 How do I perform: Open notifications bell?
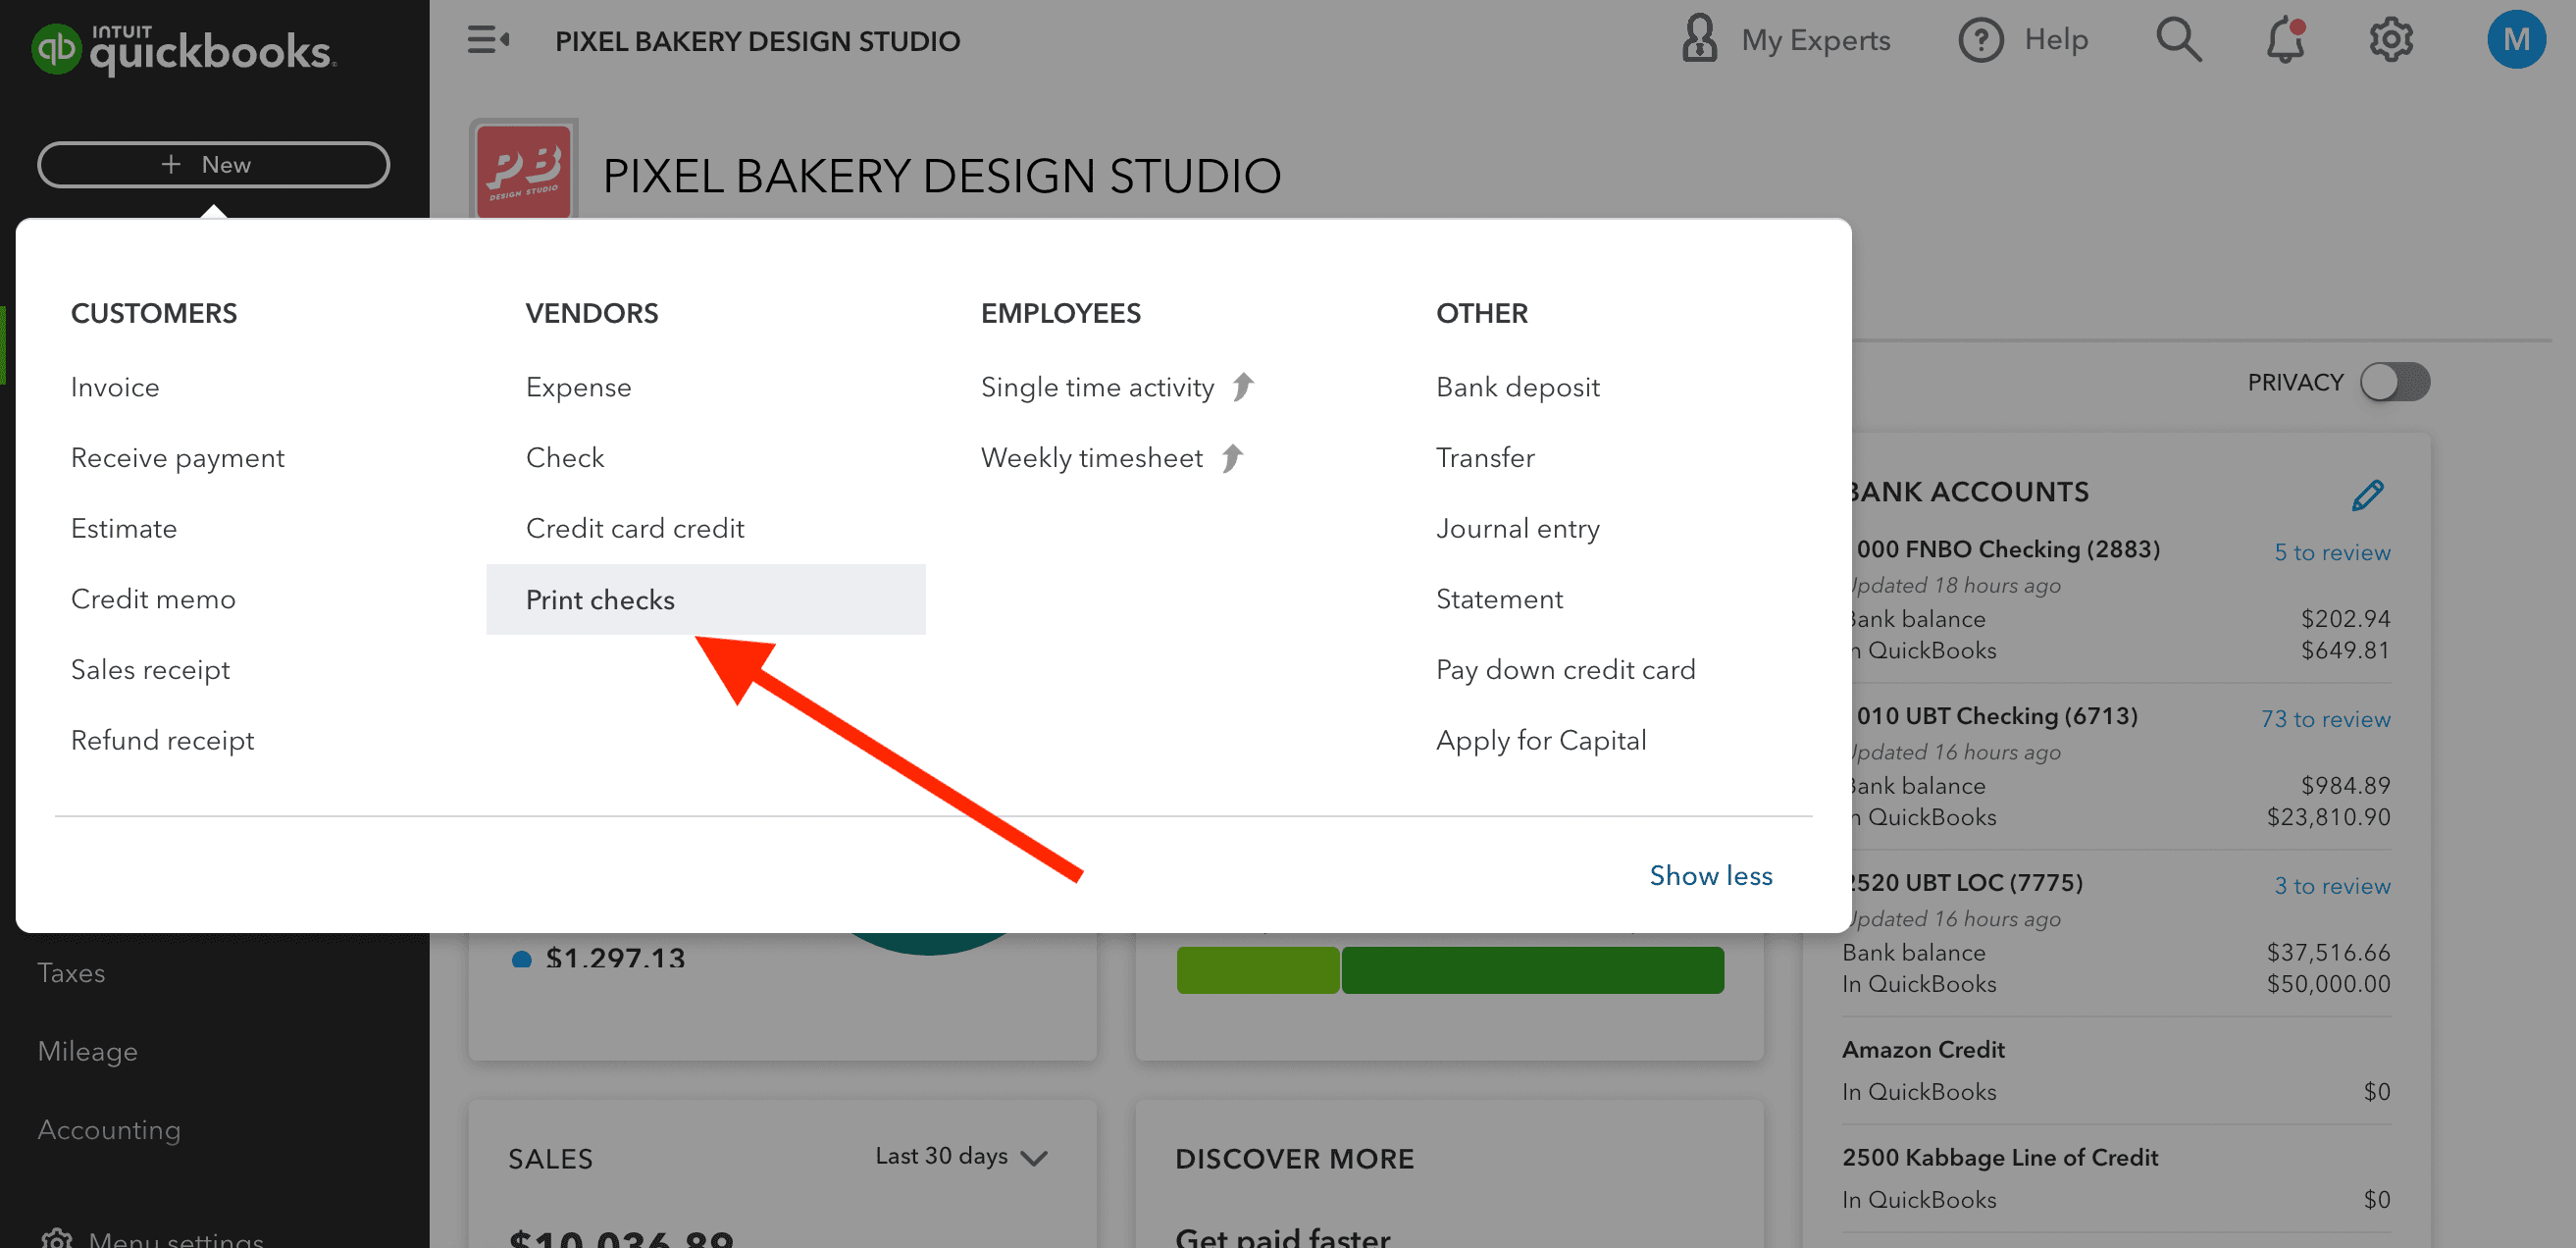2285,40
